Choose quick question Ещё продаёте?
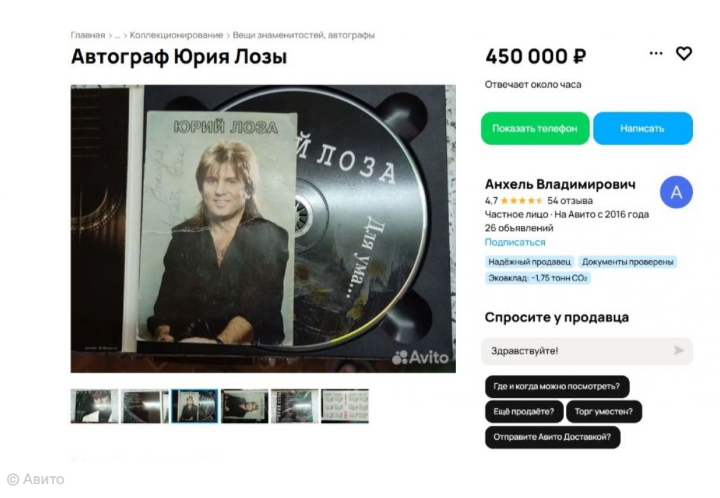 pyautogui.click(x=524, y=412)
